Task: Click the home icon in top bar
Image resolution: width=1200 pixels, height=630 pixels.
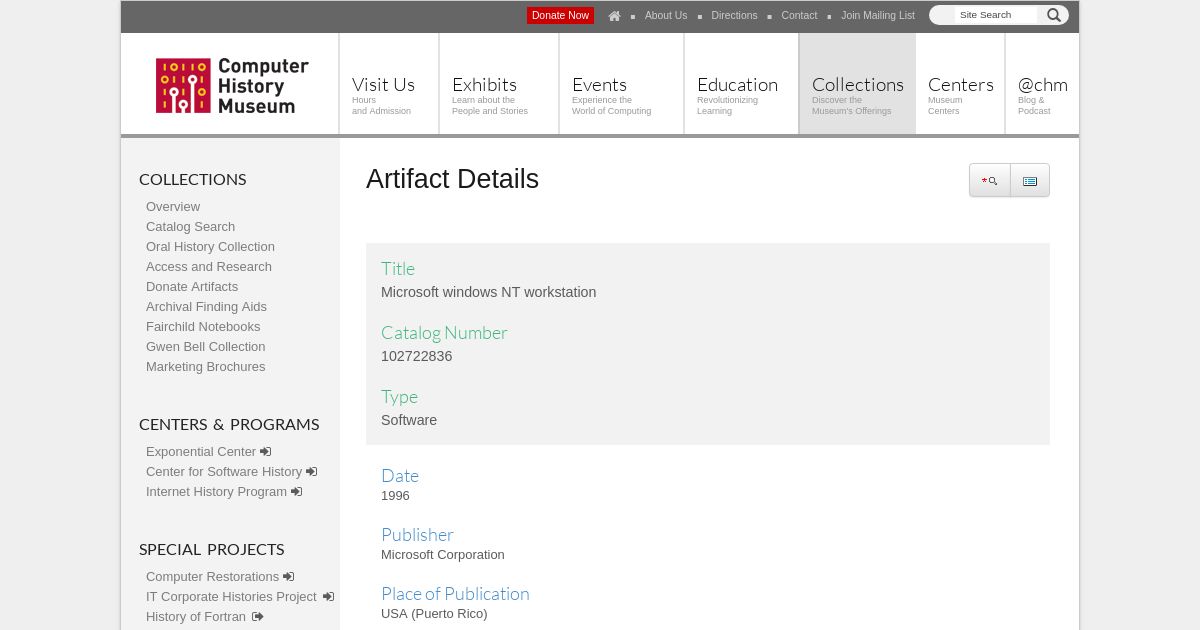Action: pos(614,16)
